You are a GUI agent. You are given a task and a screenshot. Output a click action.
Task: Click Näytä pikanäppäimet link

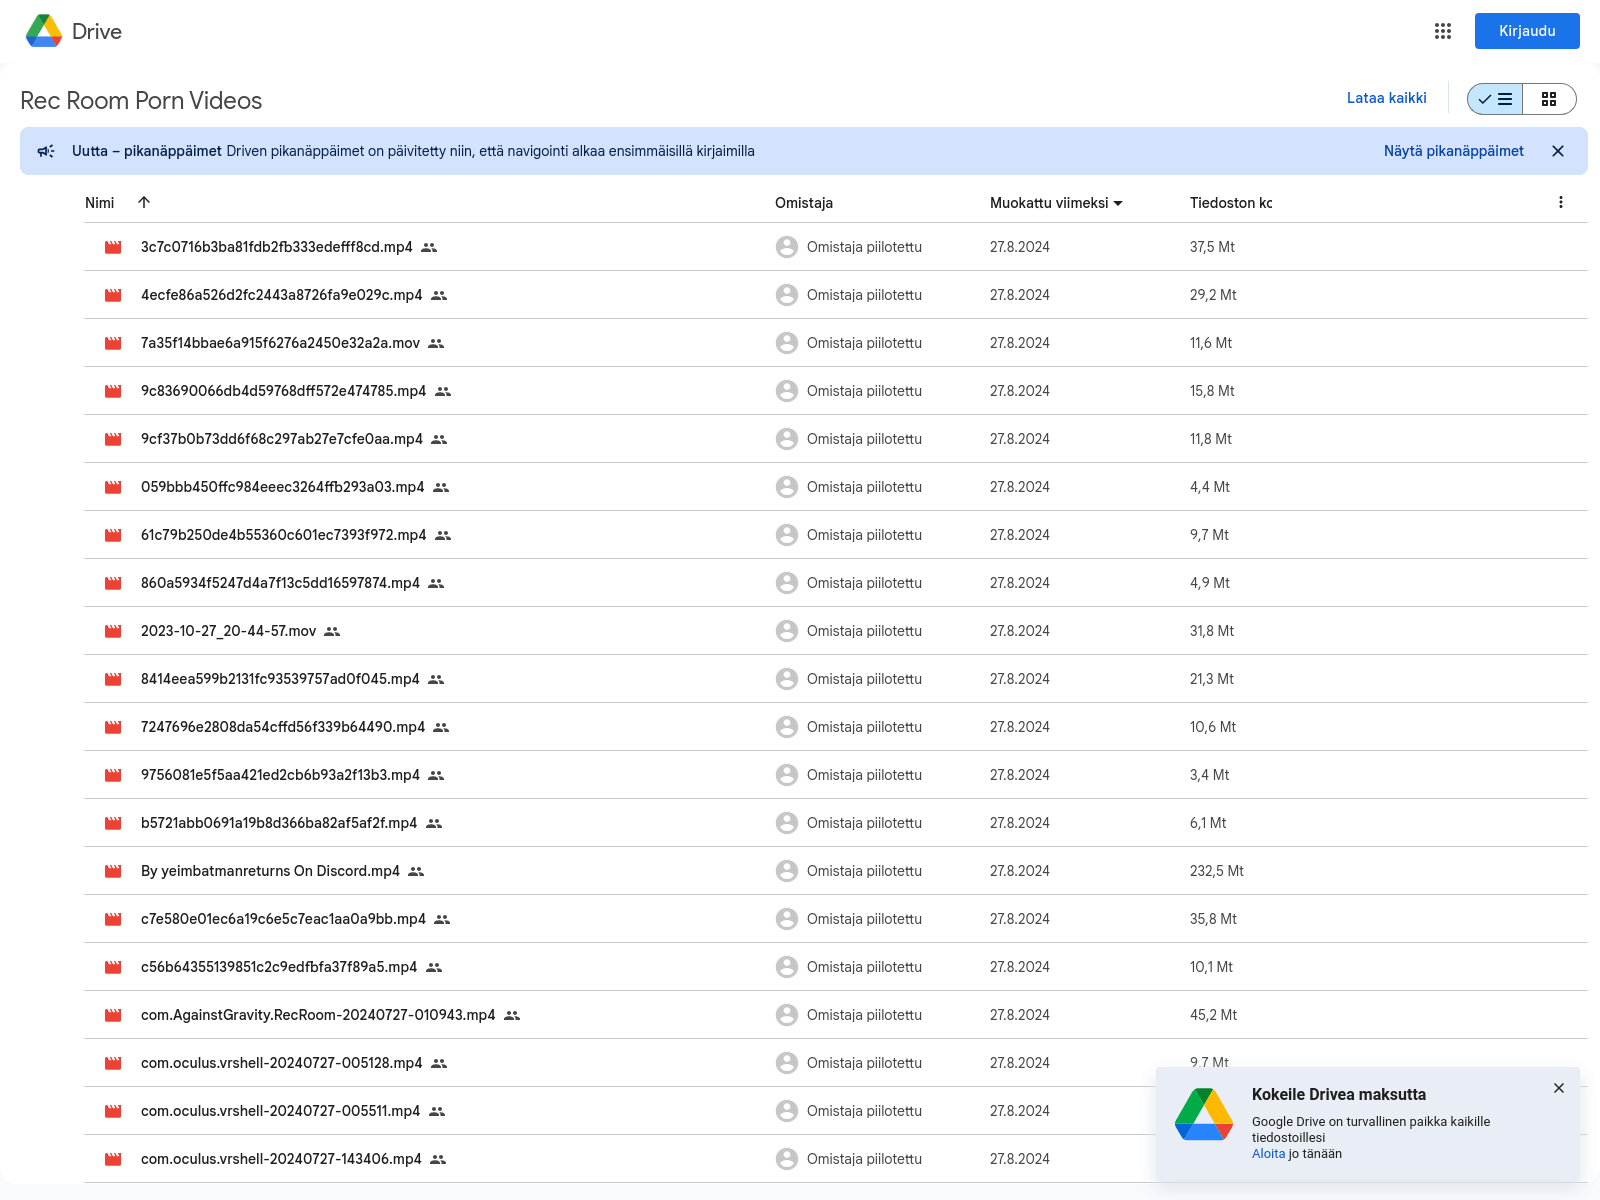pyautogui.click(x=1454, y=151)
